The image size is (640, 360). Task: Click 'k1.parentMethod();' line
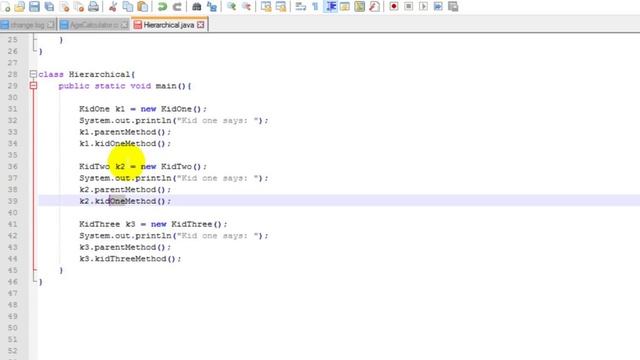tap(125, 132)
